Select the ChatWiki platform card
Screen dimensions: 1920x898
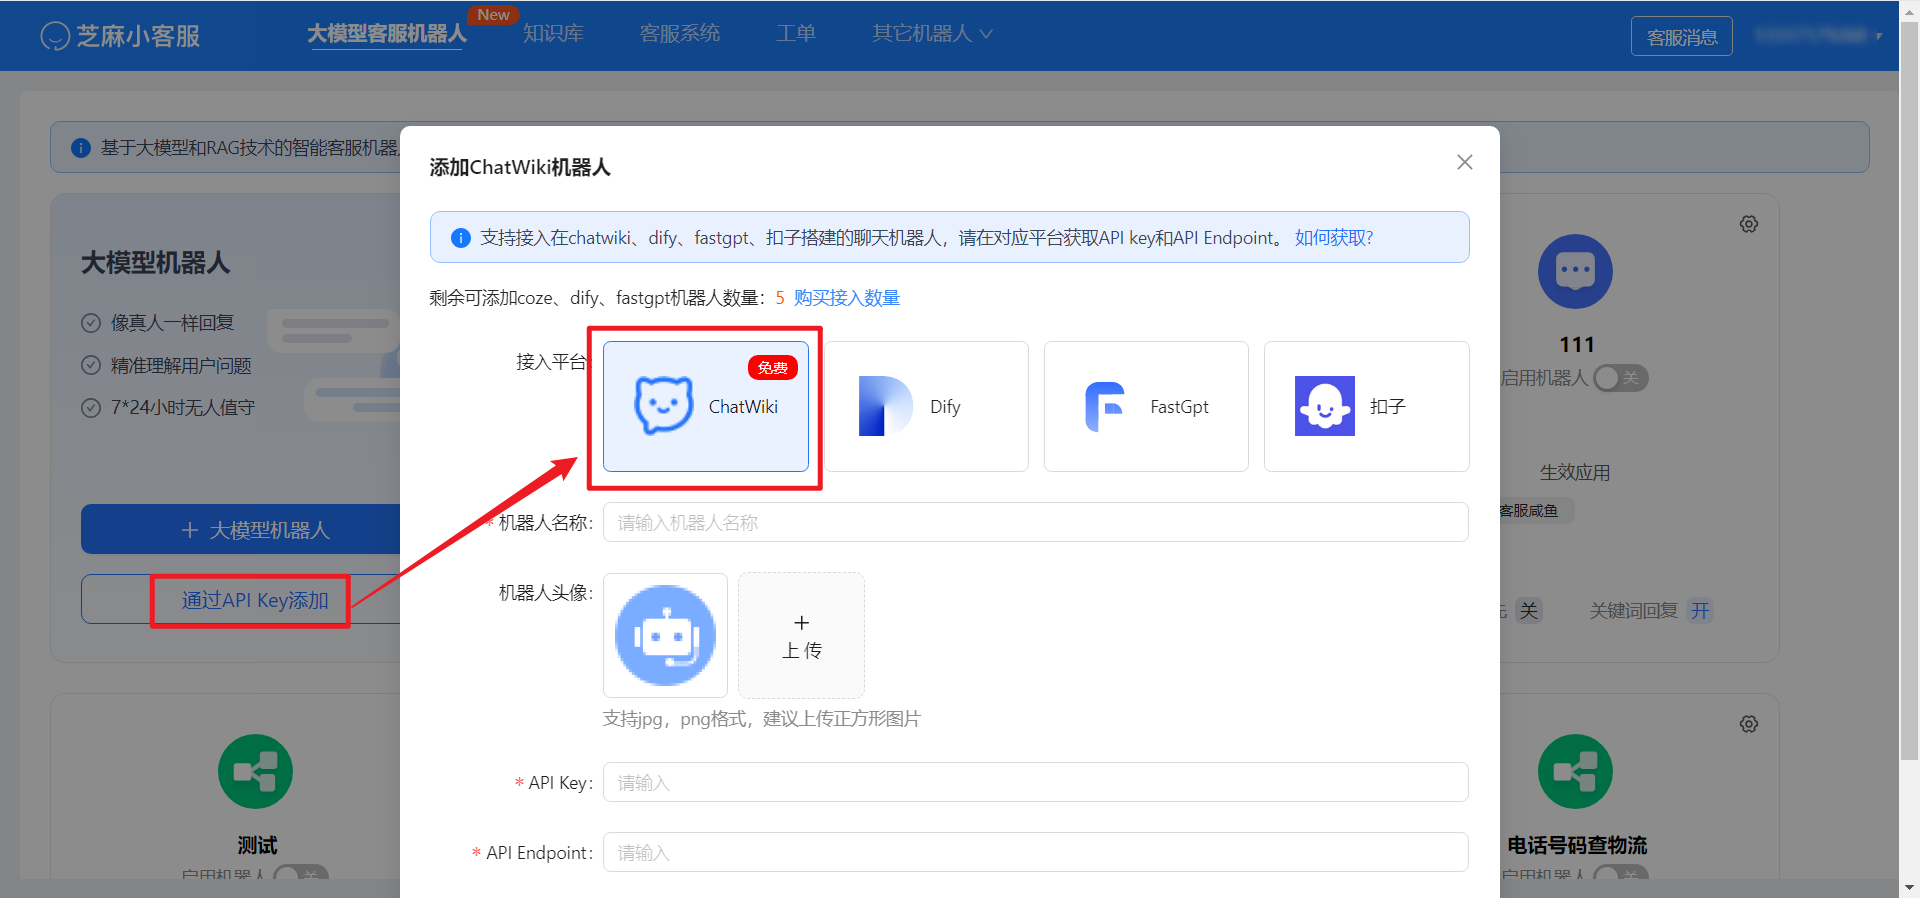coord(706,406)
